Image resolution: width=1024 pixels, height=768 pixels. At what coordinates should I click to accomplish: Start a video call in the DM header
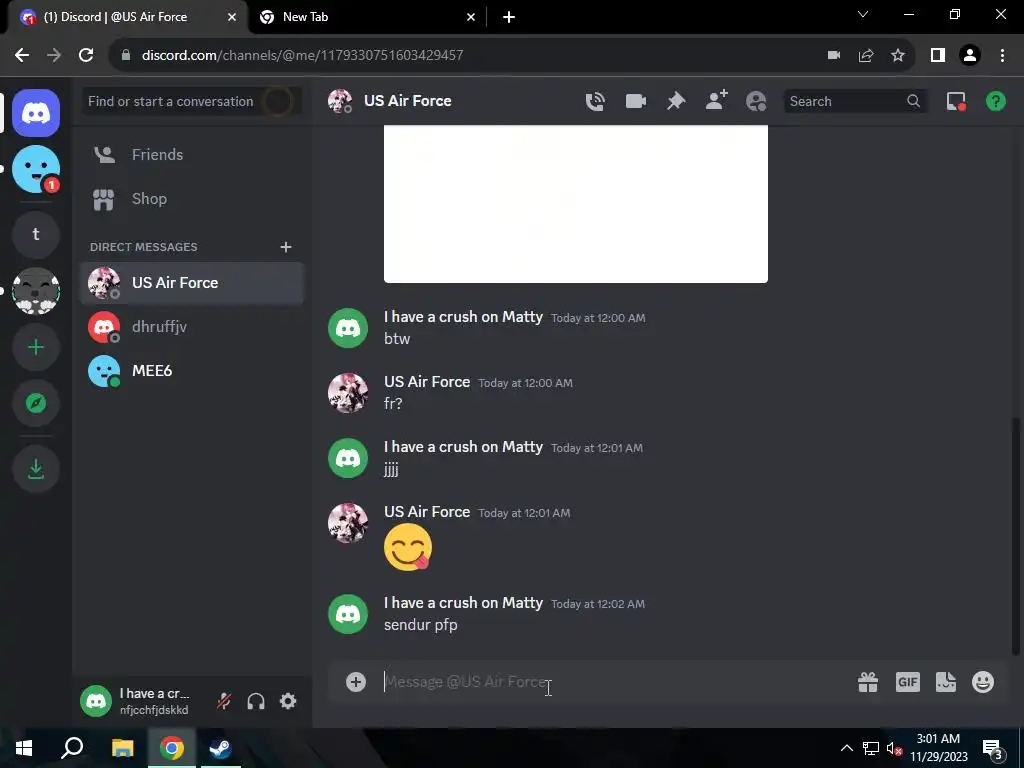tap(635, 101)
